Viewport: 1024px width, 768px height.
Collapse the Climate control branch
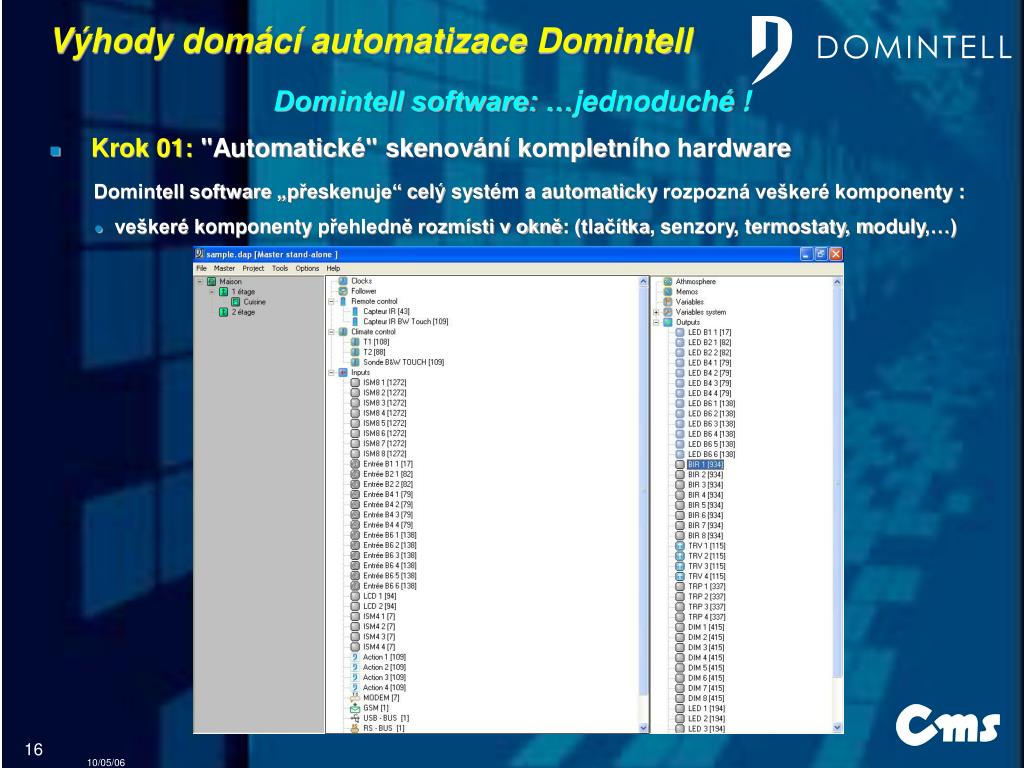pyautogui.click(x=332, y=332)
